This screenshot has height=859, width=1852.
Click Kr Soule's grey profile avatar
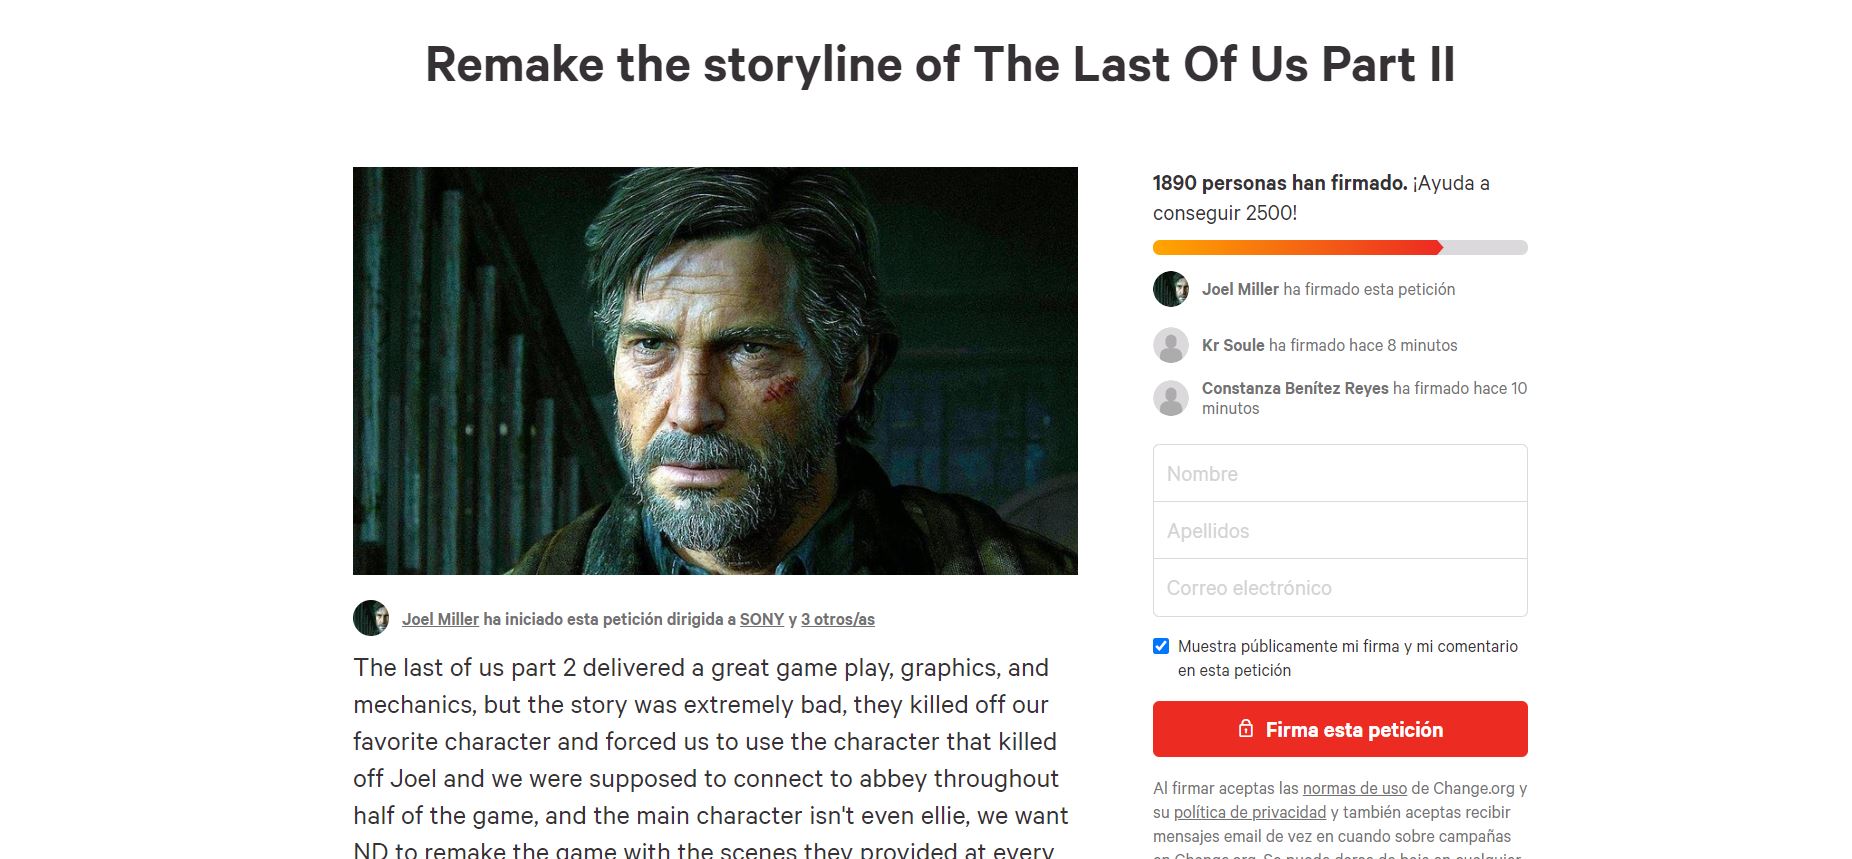point(1170,345)
